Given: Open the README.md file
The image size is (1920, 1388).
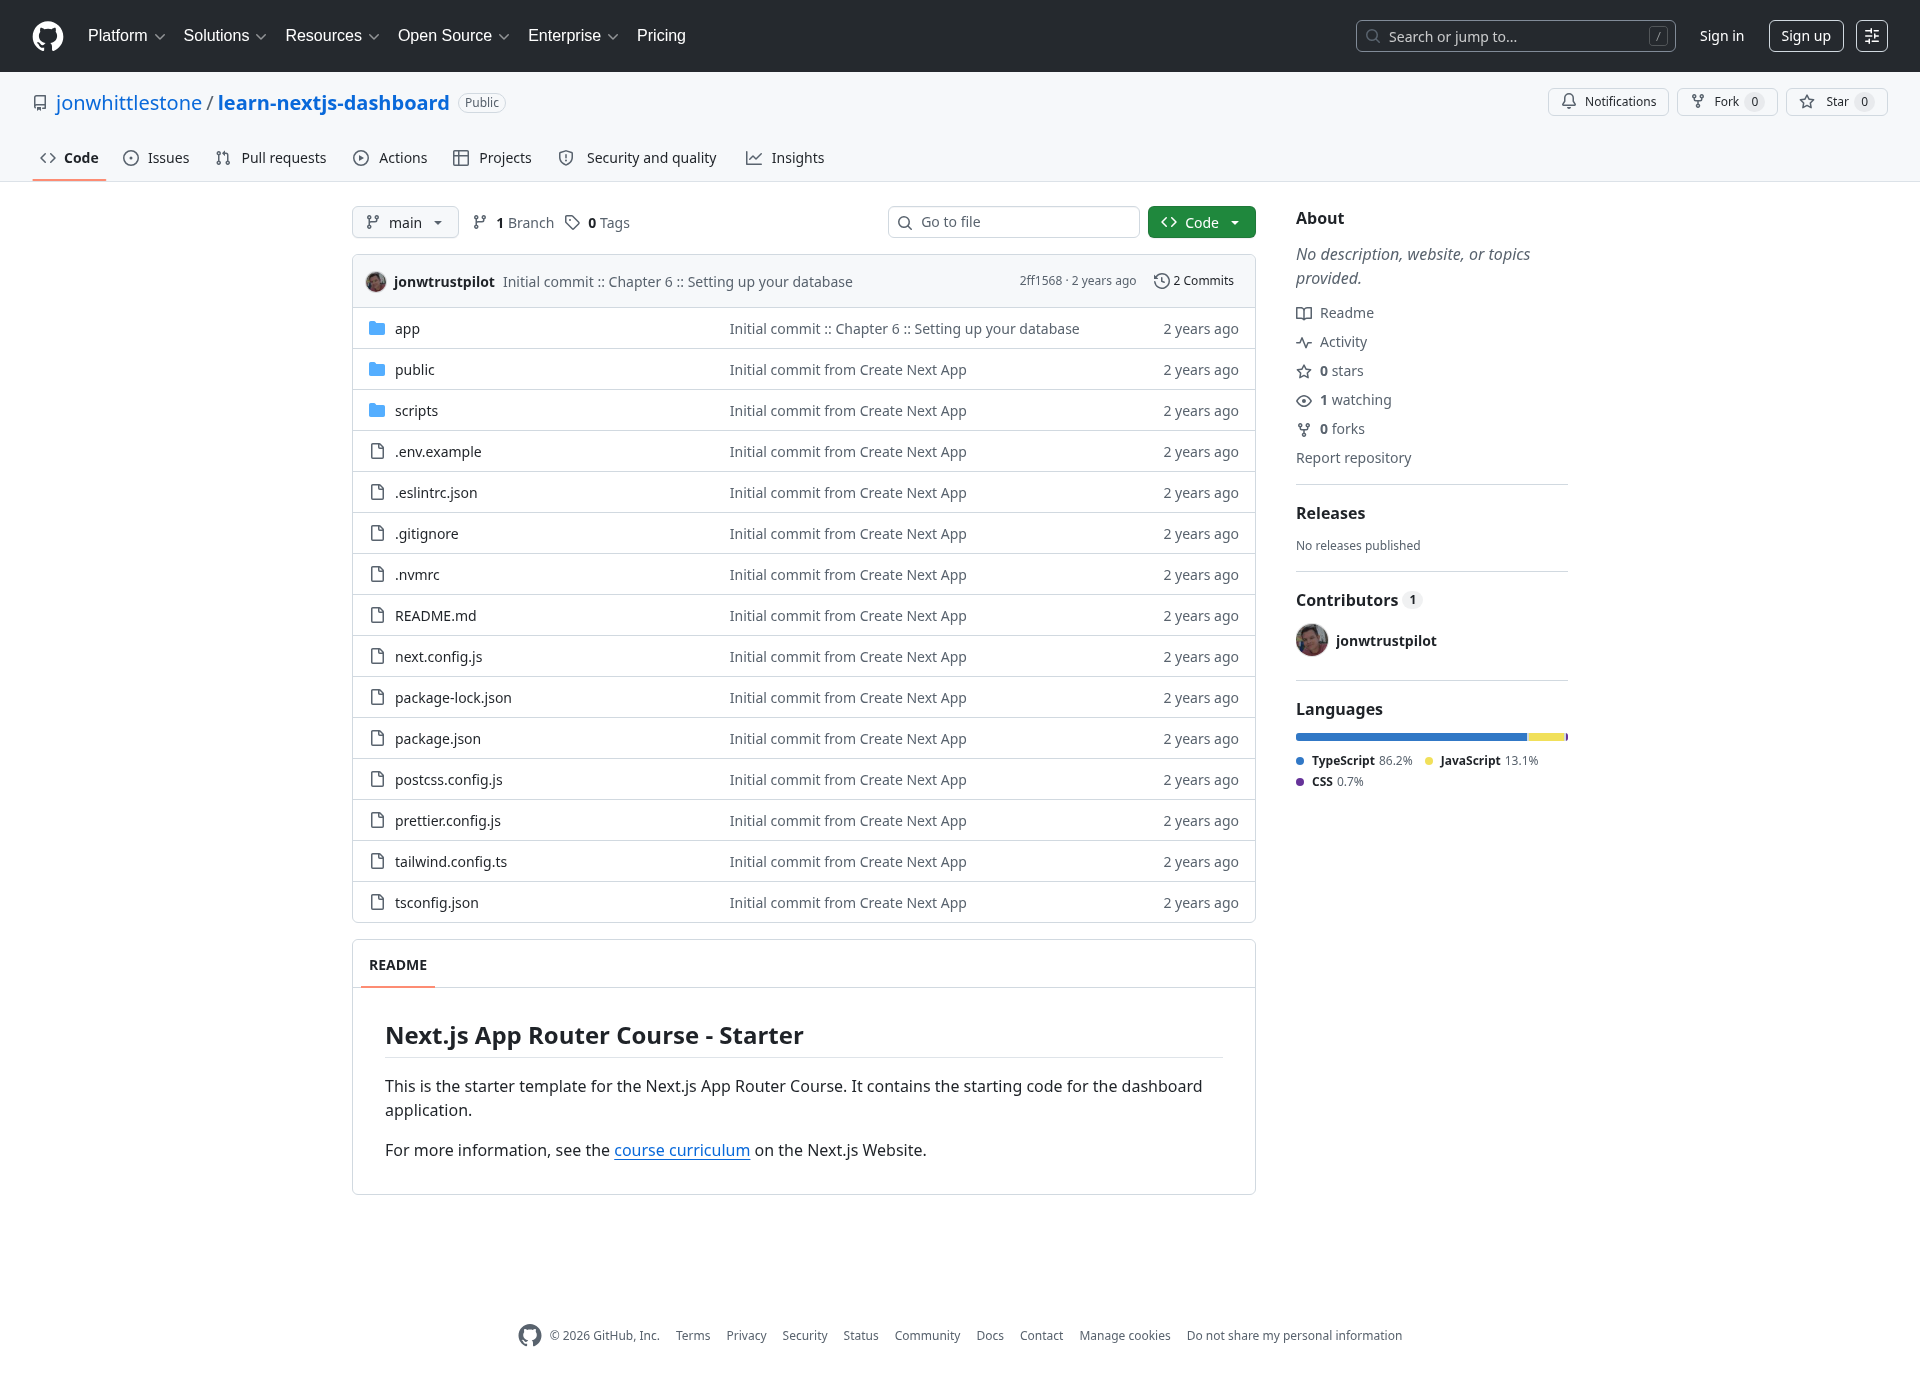Looking at the screenshot, I should [x=435, y=616].
